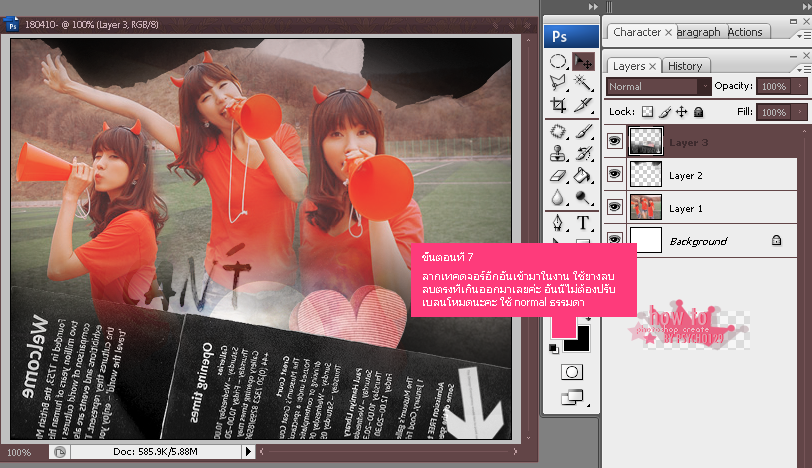Click the Fill 100% field
This screenshot has width=812, height=468.
(x=774, y=112)
